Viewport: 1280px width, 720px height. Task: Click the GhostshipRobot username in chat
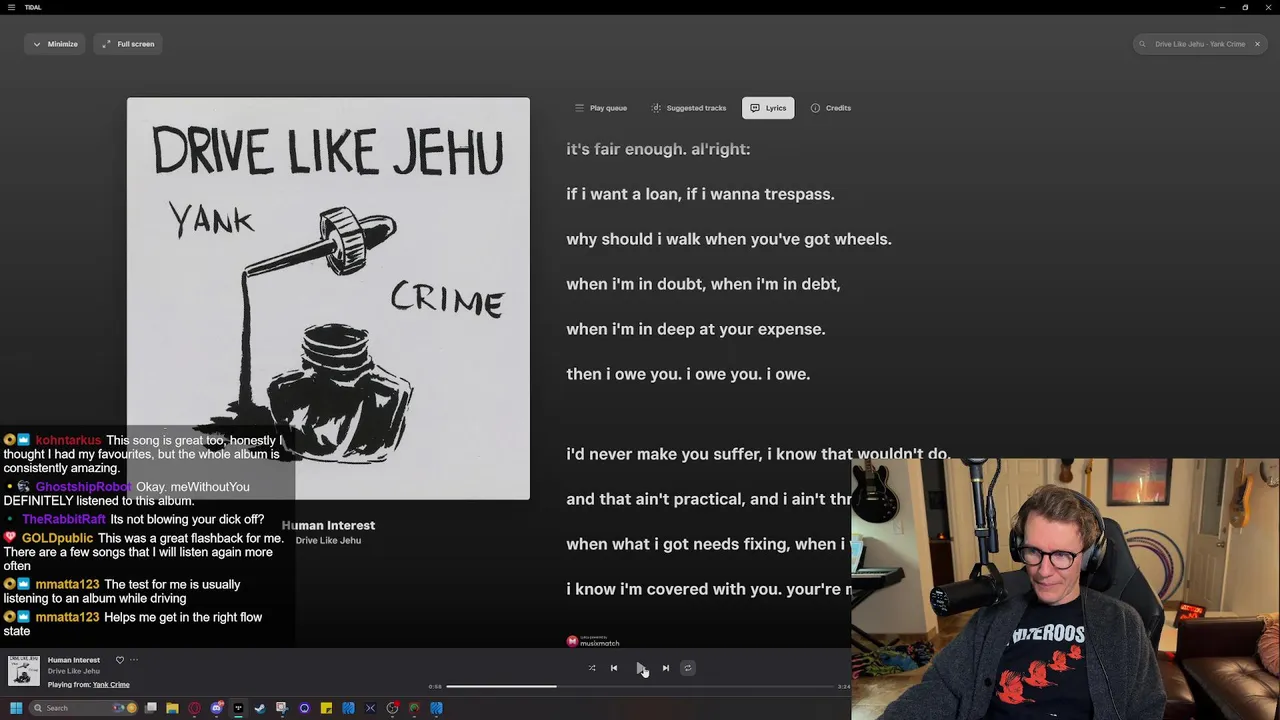(x=84, y=487)
